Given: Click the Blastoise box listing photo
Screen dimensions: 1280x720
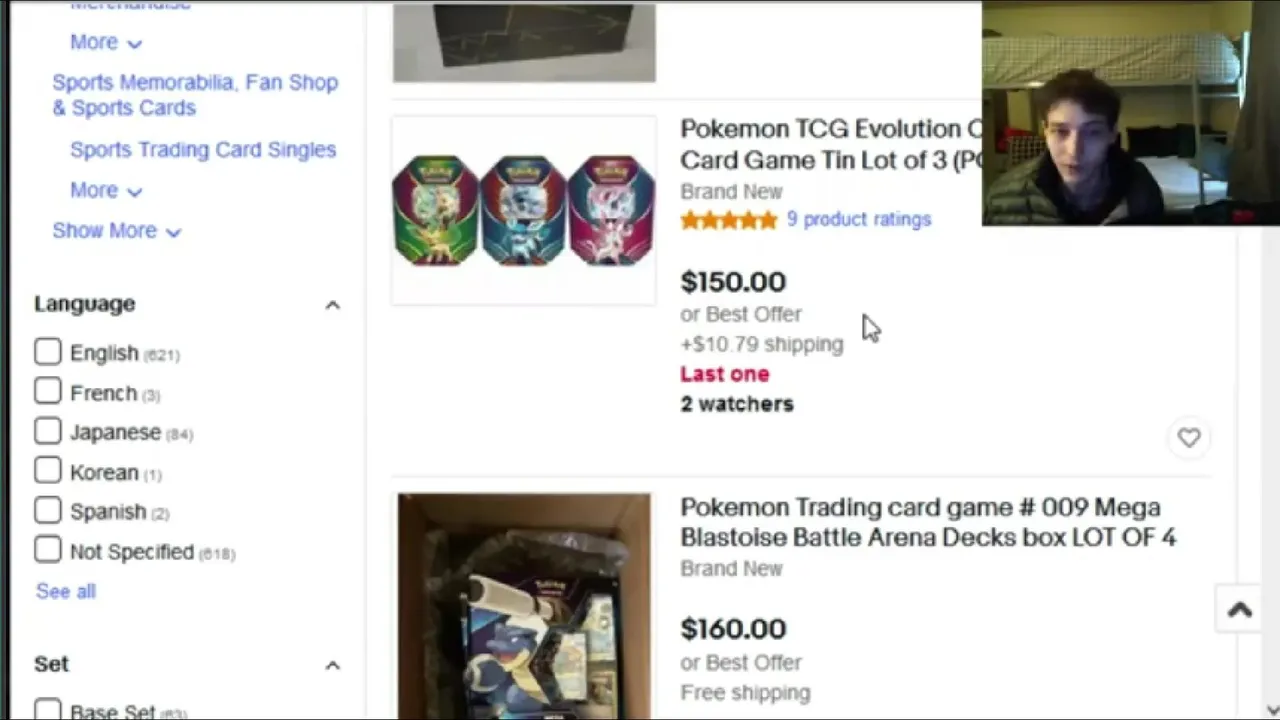Looking at the screenshot, I should coord(523,605).
